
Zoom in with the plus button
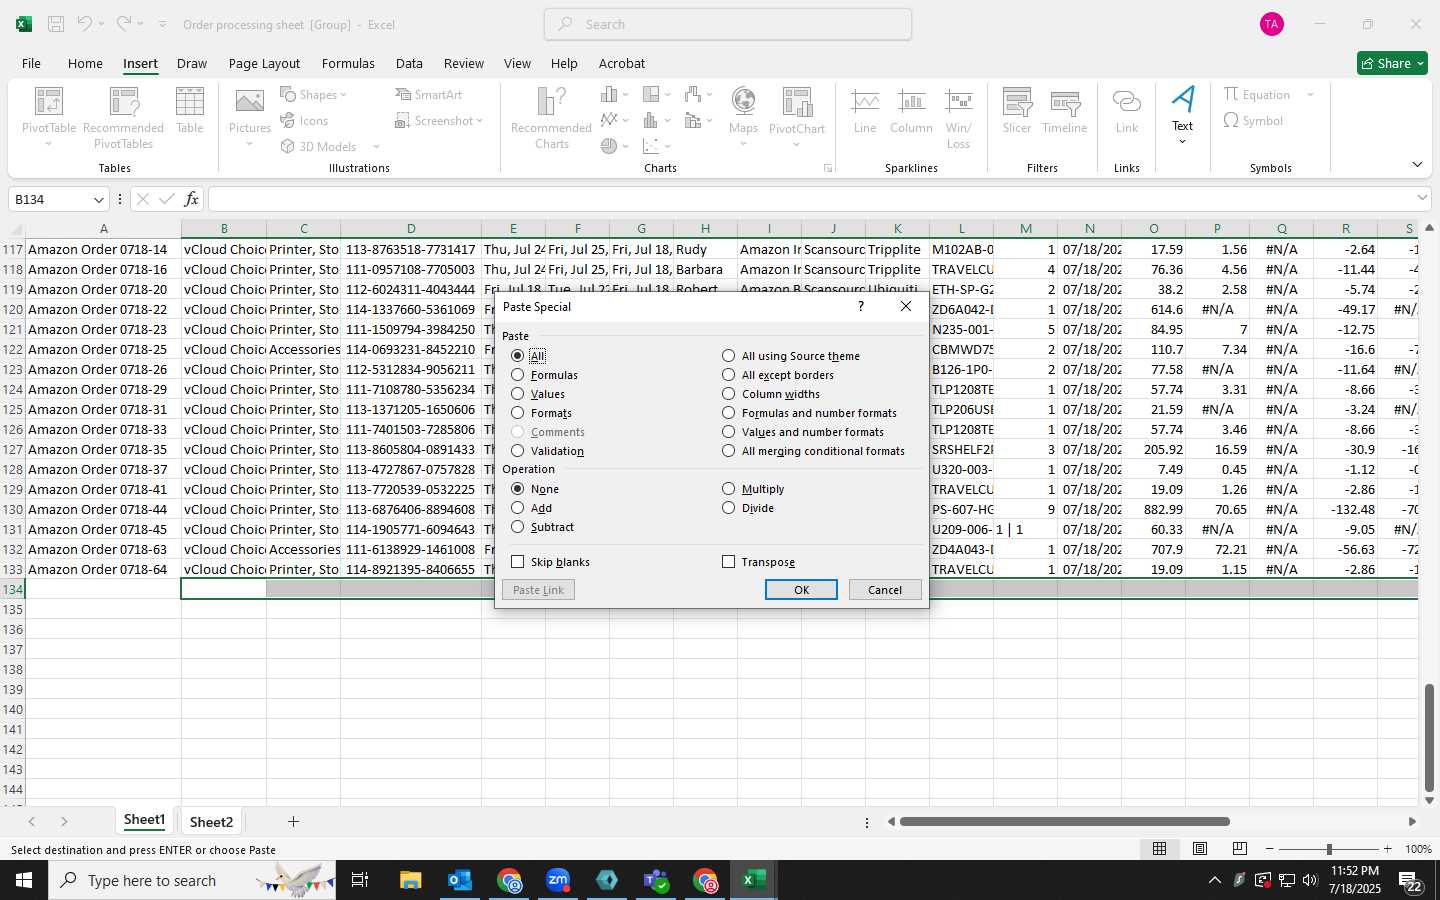click(1387, 849)
